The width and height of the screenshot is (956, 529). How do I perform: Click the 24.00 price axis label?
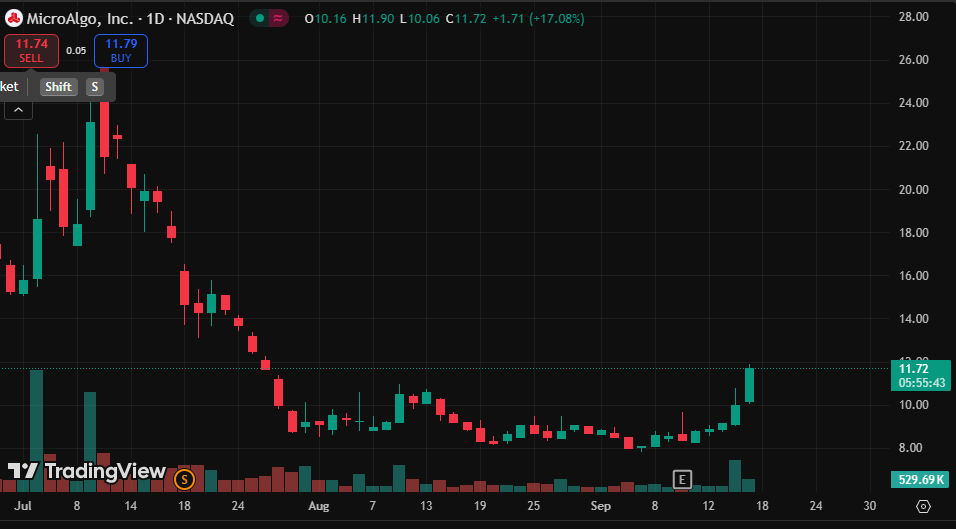[x=913, y=102]
